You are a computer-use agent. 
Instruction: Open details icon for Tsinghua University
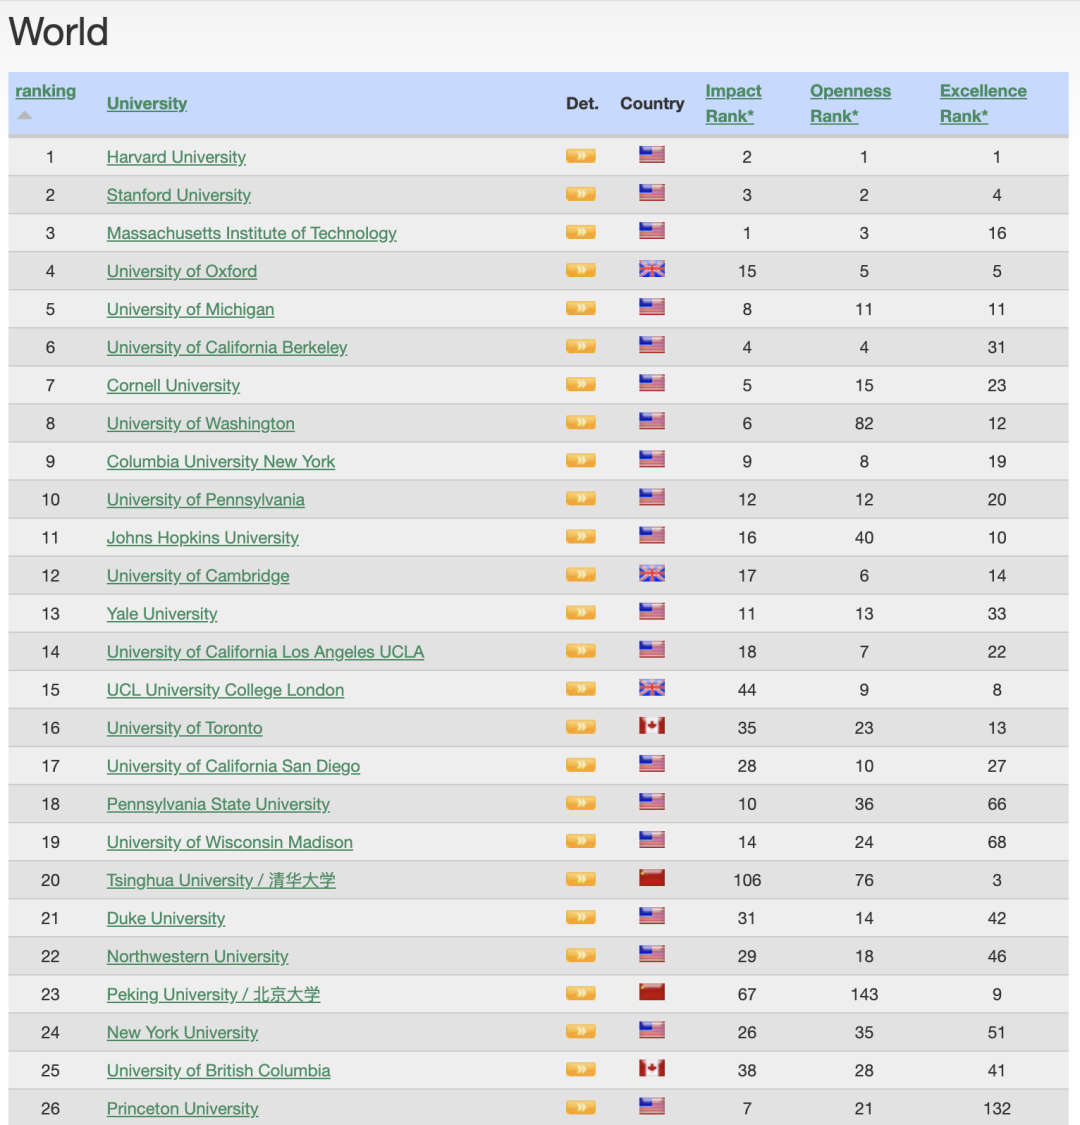[581, 878]
